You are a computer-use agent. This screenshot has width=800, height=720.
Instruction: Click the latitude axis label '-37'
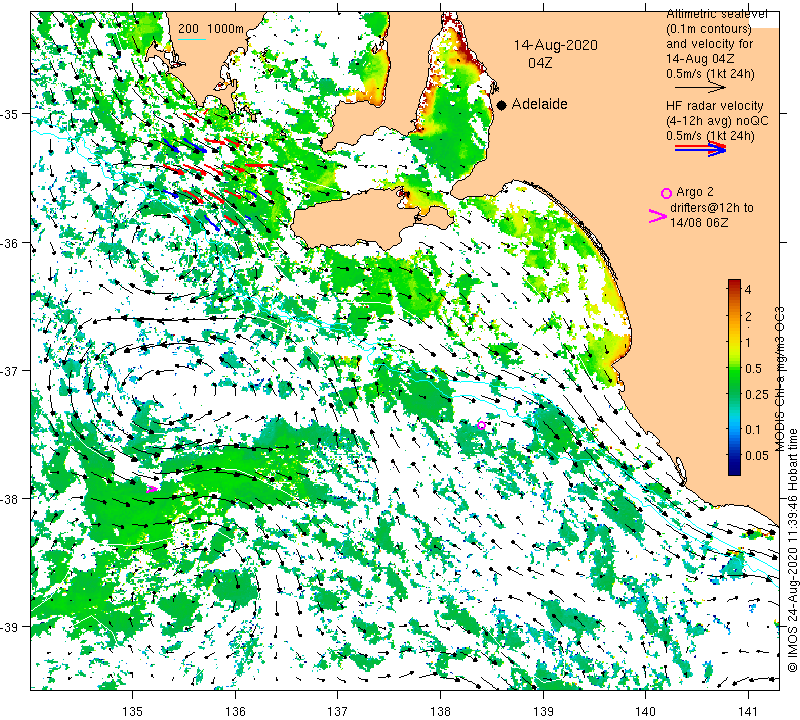10,370
